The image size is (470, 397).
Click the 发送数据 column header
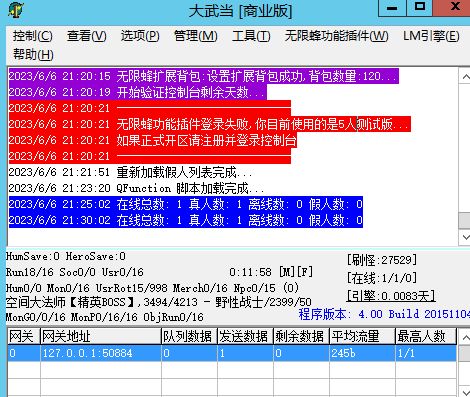245,336
